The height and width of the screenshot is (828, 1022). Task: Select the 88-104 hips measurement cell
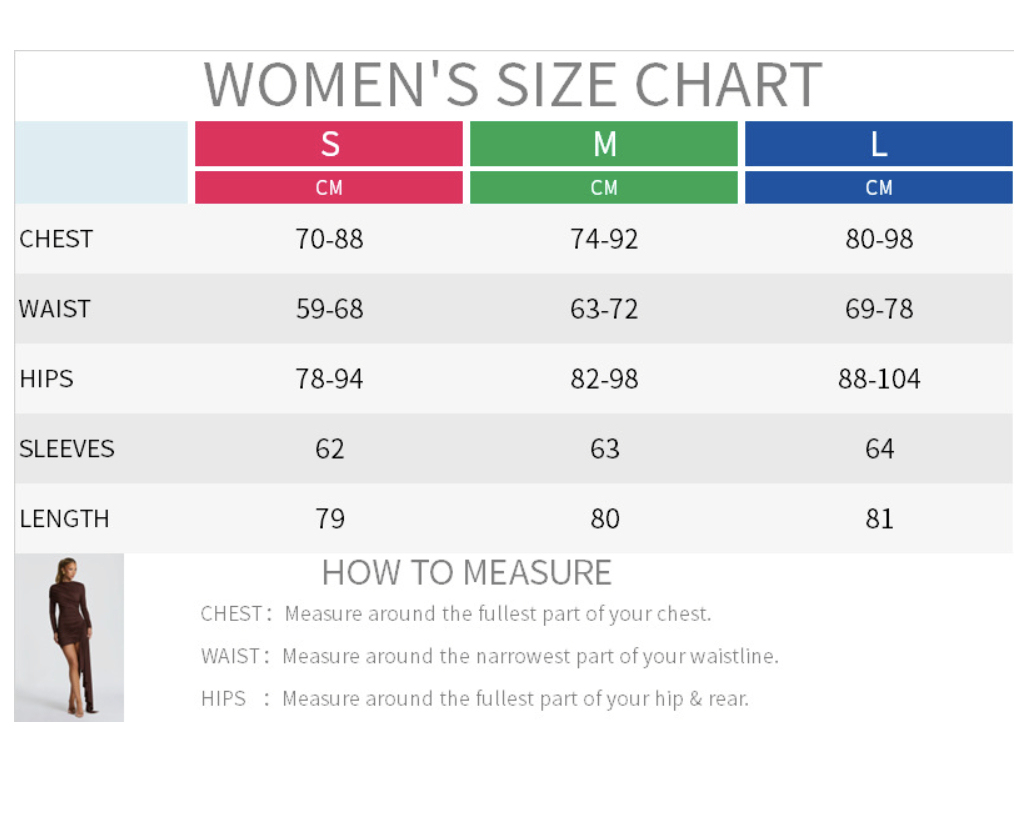pos(879,379)
